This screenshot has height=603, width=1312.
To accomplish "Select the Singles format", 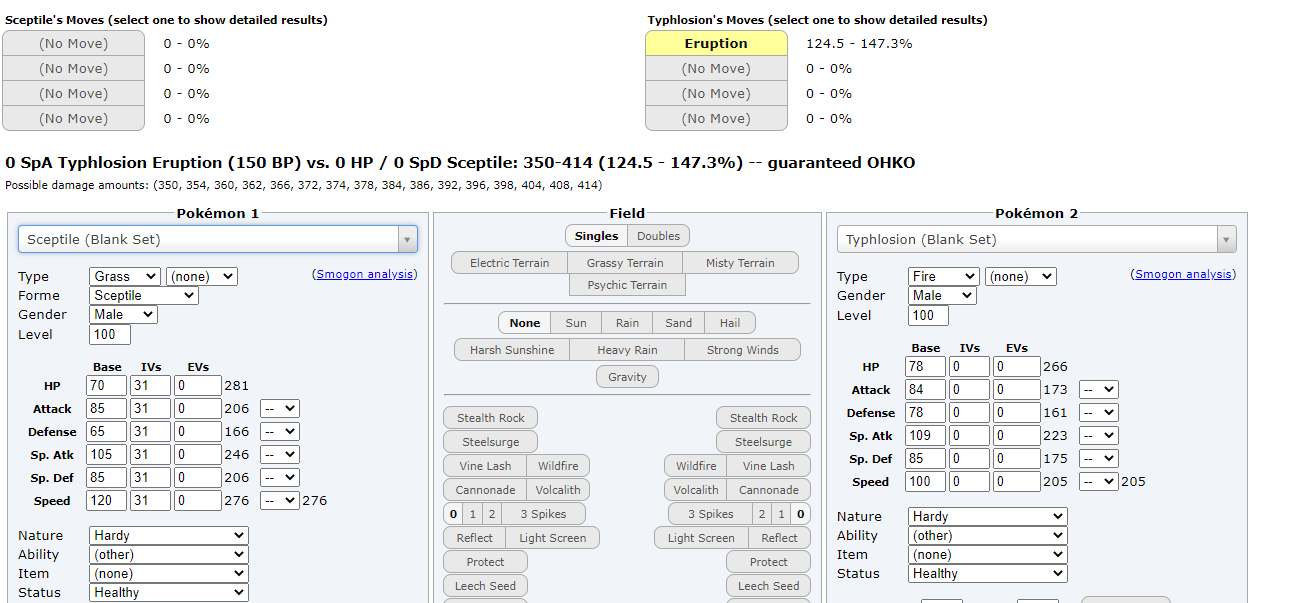I will pos(596,236).
